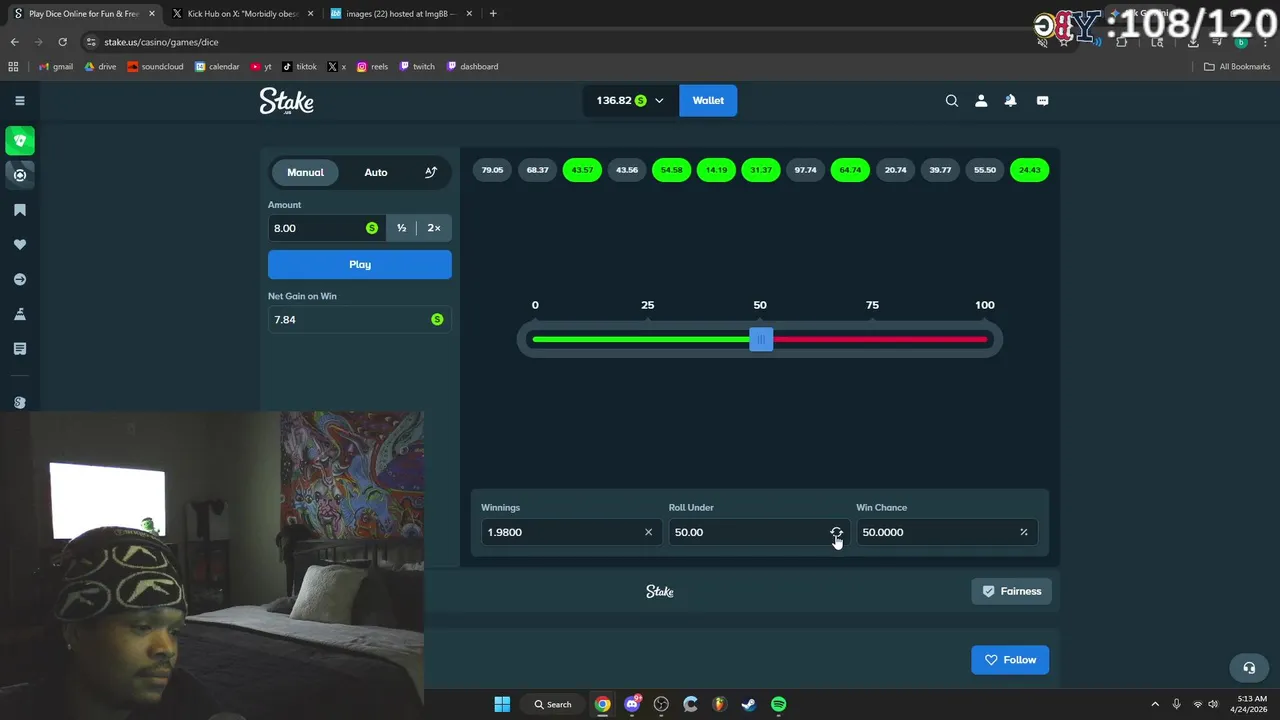Click the search magnifier in Stake header
This screenshot has height=720, width=1280.
[952, 100]
